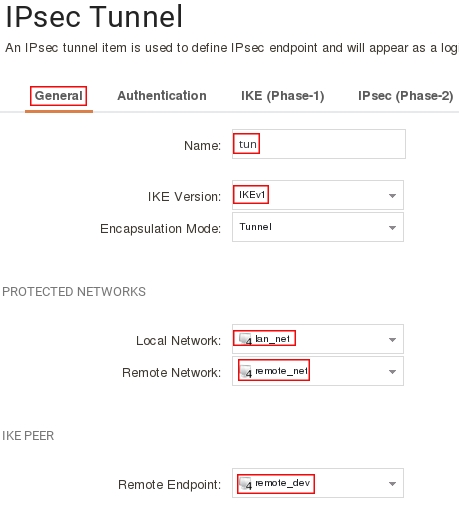
Task: Open the IKE (Phase-1) tab
Action: [283, 96]
